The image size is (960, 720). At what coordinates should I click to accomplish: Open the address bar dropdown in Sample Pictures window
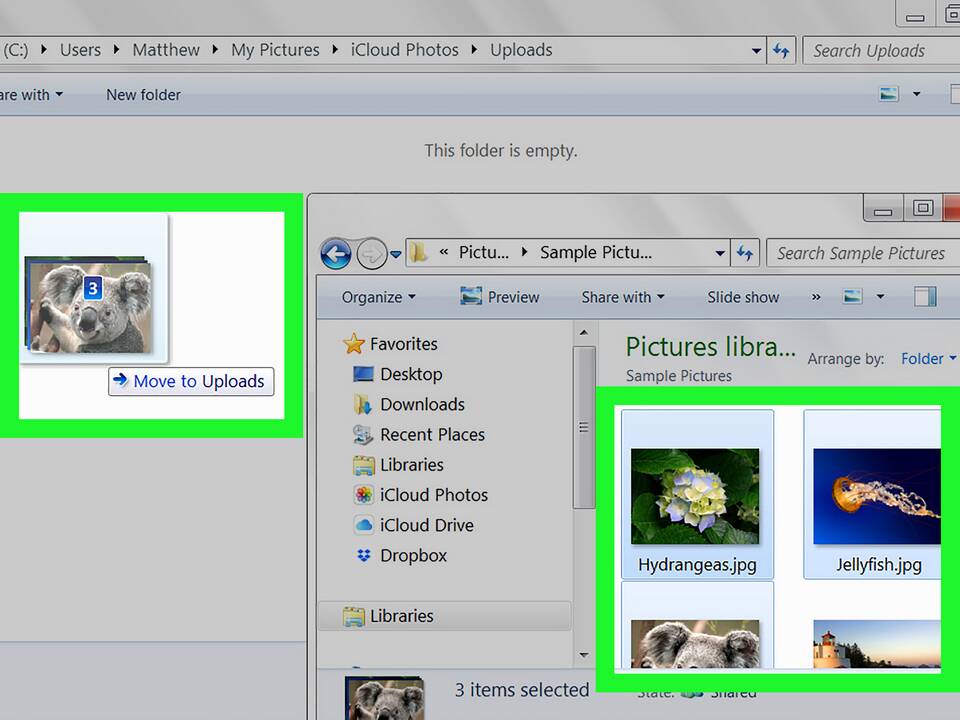tap(720, 253)
